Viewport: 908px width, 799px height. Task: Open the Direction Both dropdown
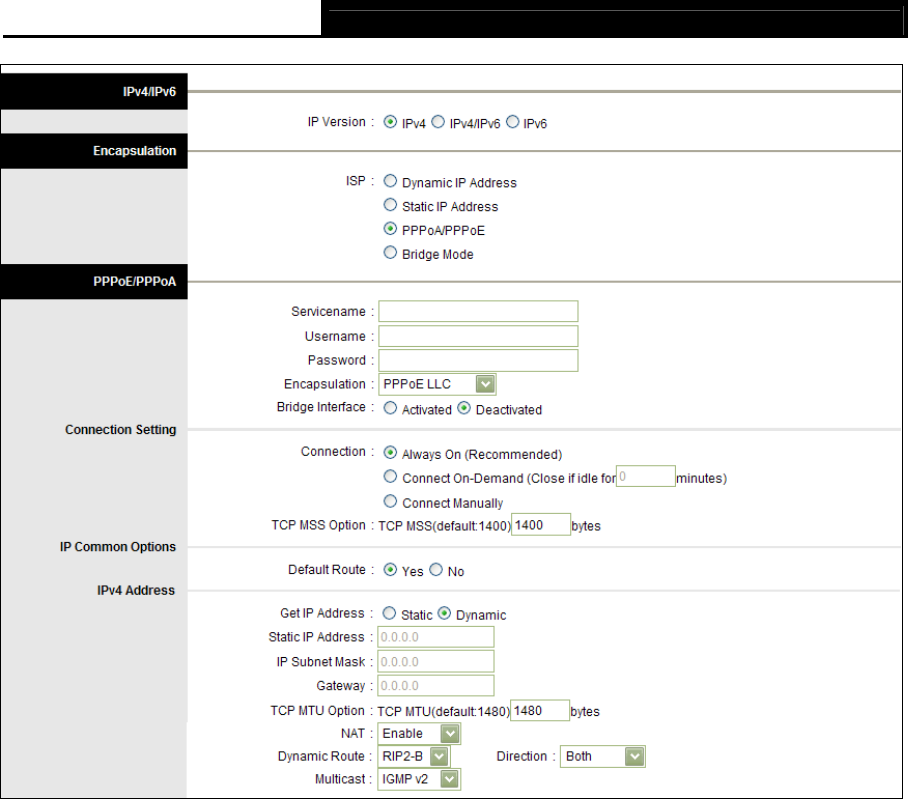click(x=602, y=756)
